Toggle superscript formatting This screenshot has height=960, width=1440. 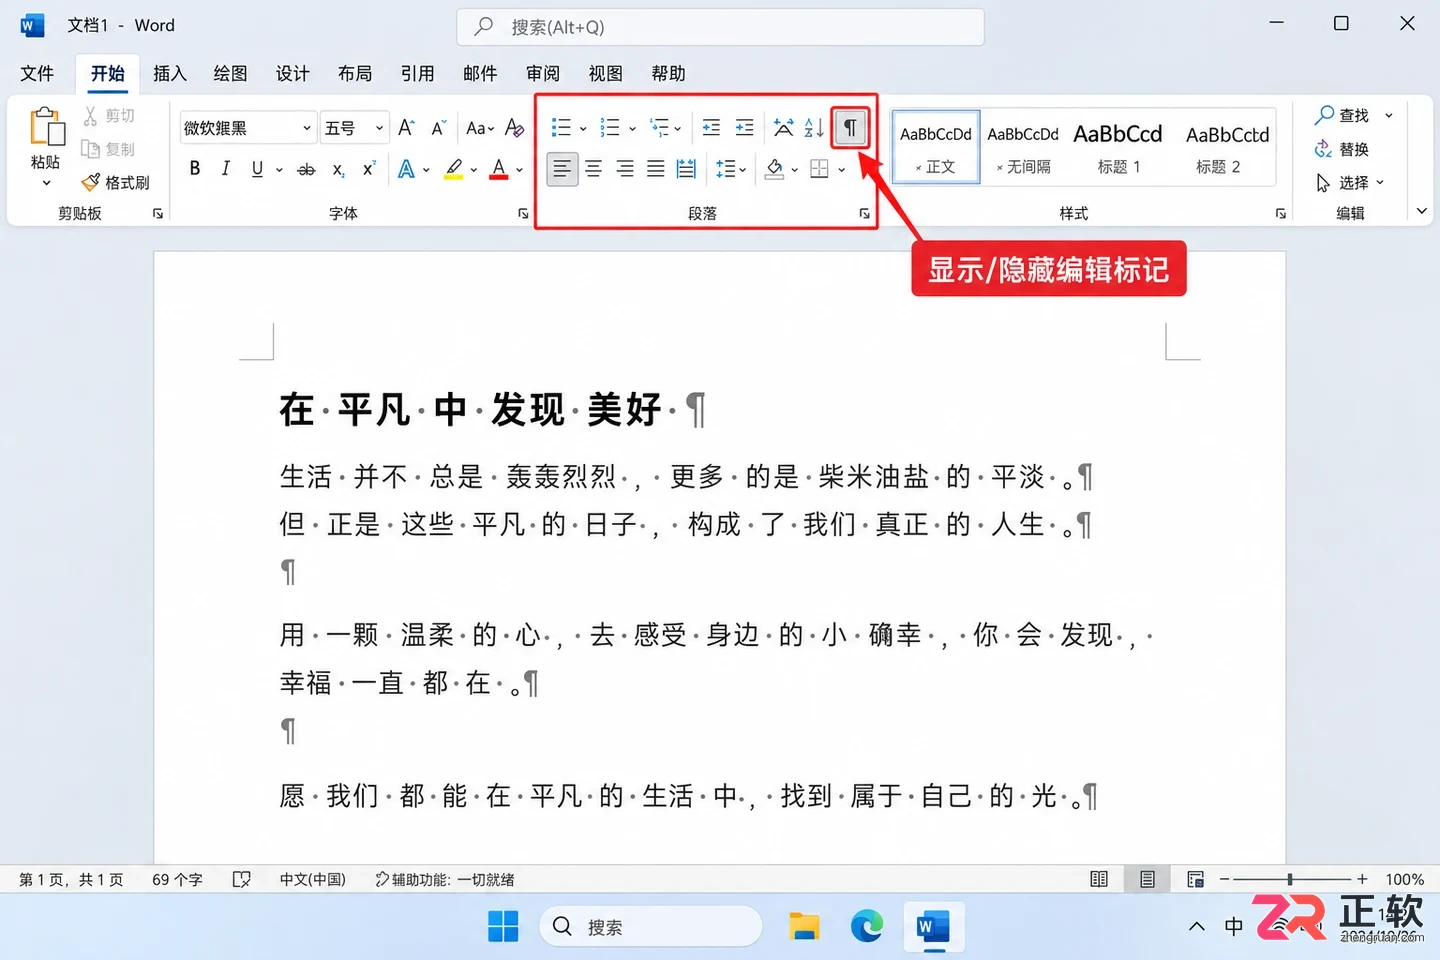click(369, 169)
